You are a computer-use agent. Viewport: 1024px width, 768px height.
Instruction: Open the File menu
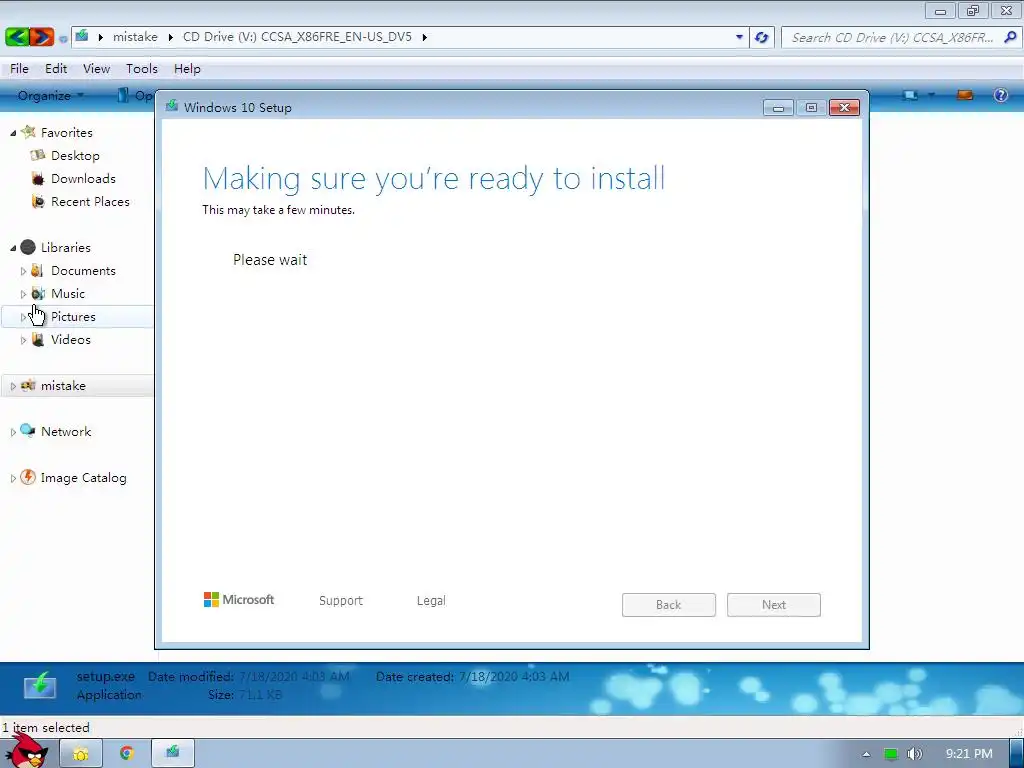point(19,69)
